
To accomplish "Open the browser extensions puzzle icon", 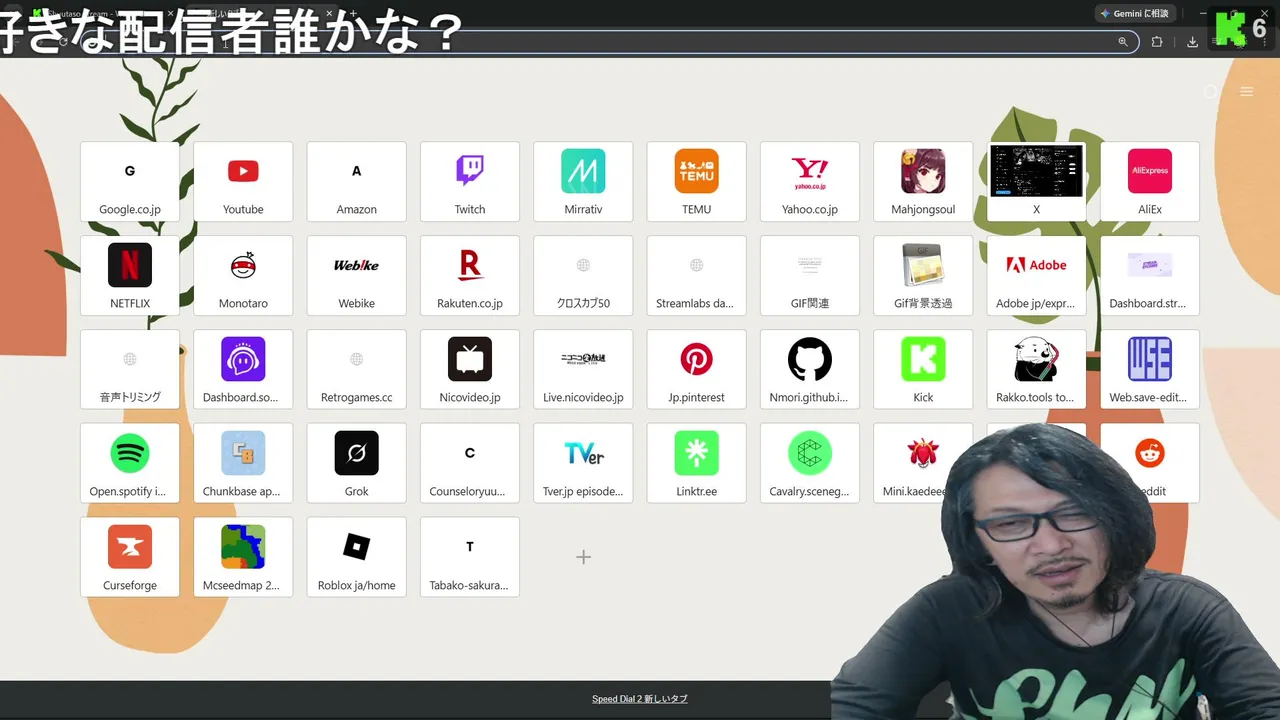I will (1157, 42).
